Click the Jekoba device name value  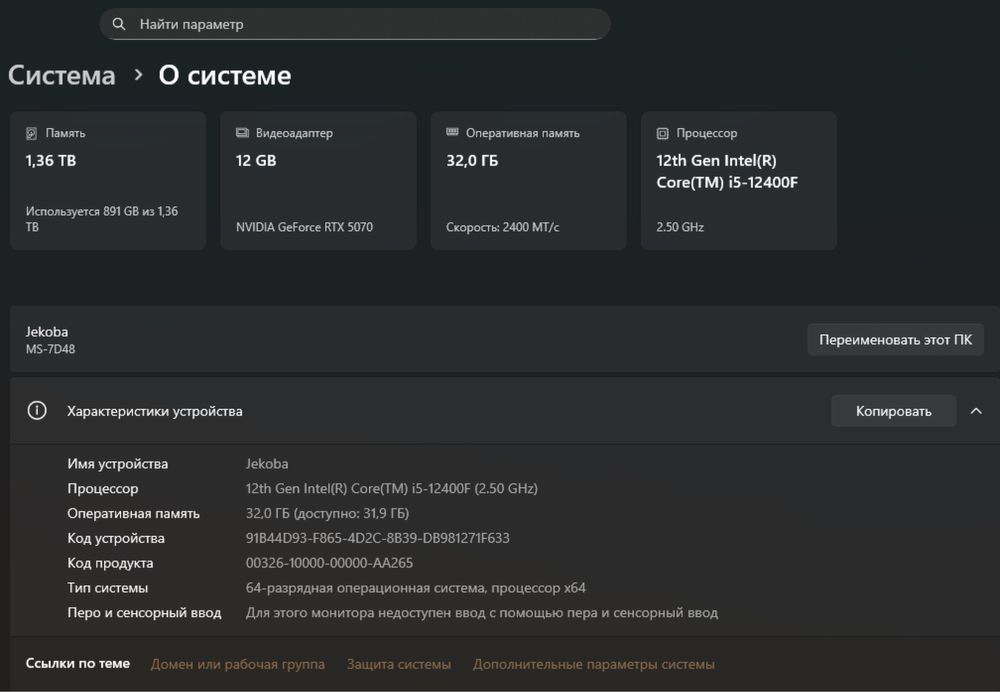[267, 464]
